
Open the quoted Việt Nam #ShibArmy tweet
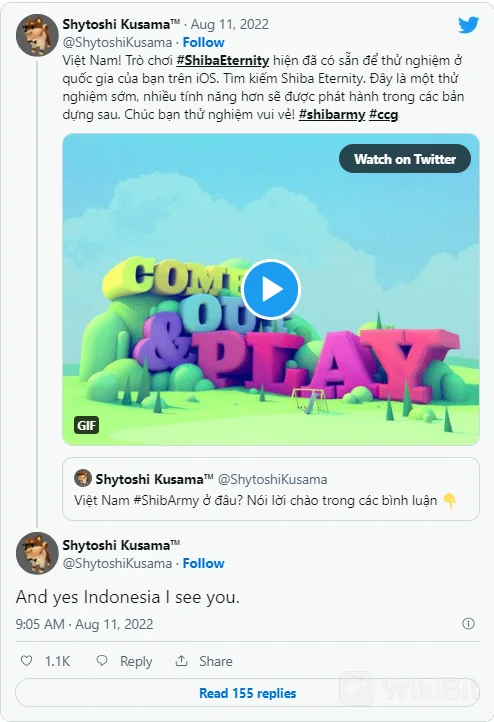coord(271,489)
